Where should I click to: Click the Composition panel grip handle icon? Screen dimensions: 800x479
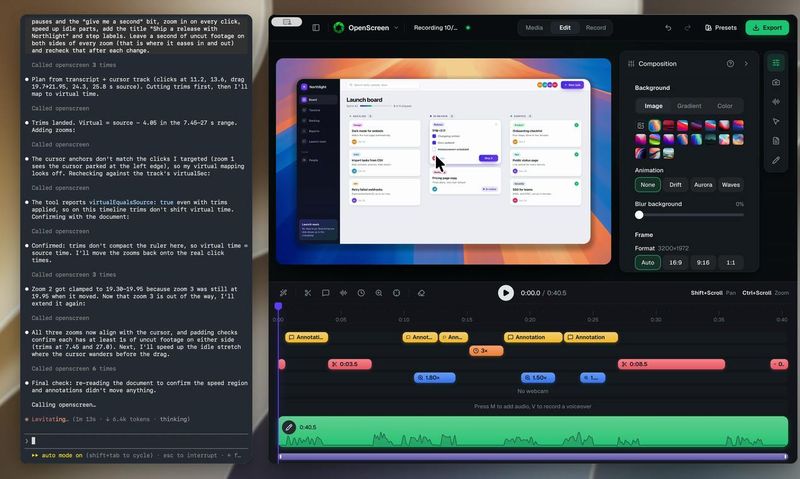tap(631, 64)
